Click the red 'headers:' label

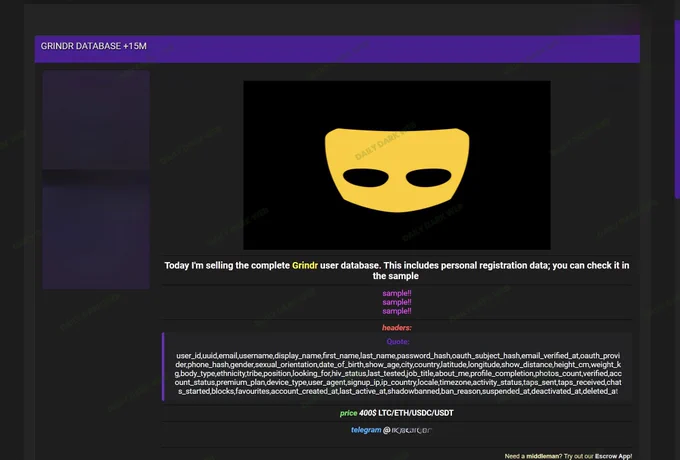pyautogui.click(x=397, y=328)
